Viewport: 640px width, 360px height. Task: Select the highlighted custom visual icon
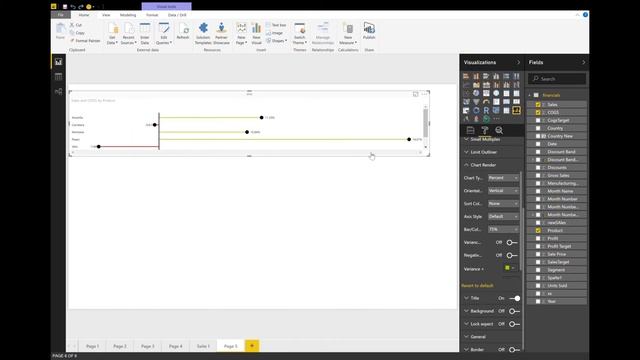tap(516, 110)
